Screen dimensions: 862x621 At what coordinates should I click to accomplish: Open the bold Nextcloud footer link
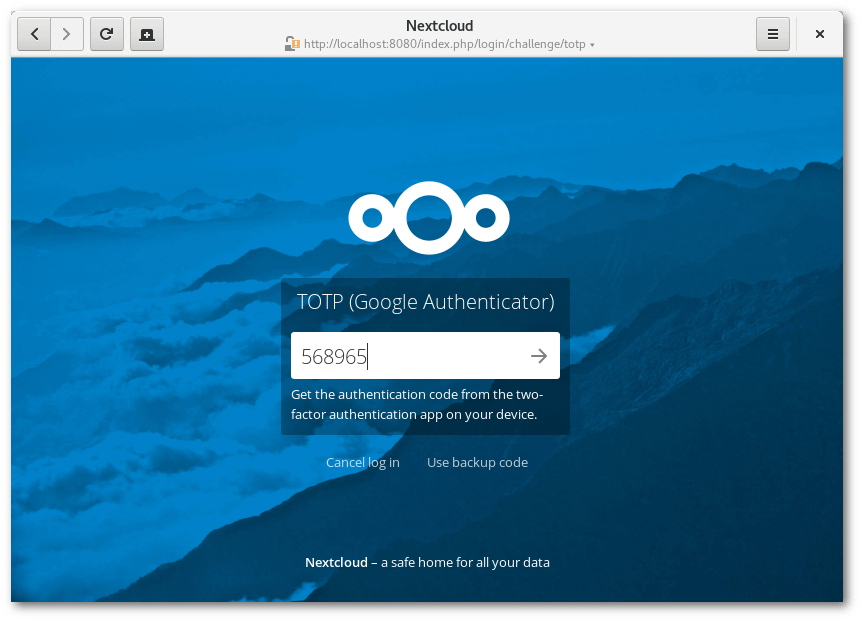tap(335, 562)
